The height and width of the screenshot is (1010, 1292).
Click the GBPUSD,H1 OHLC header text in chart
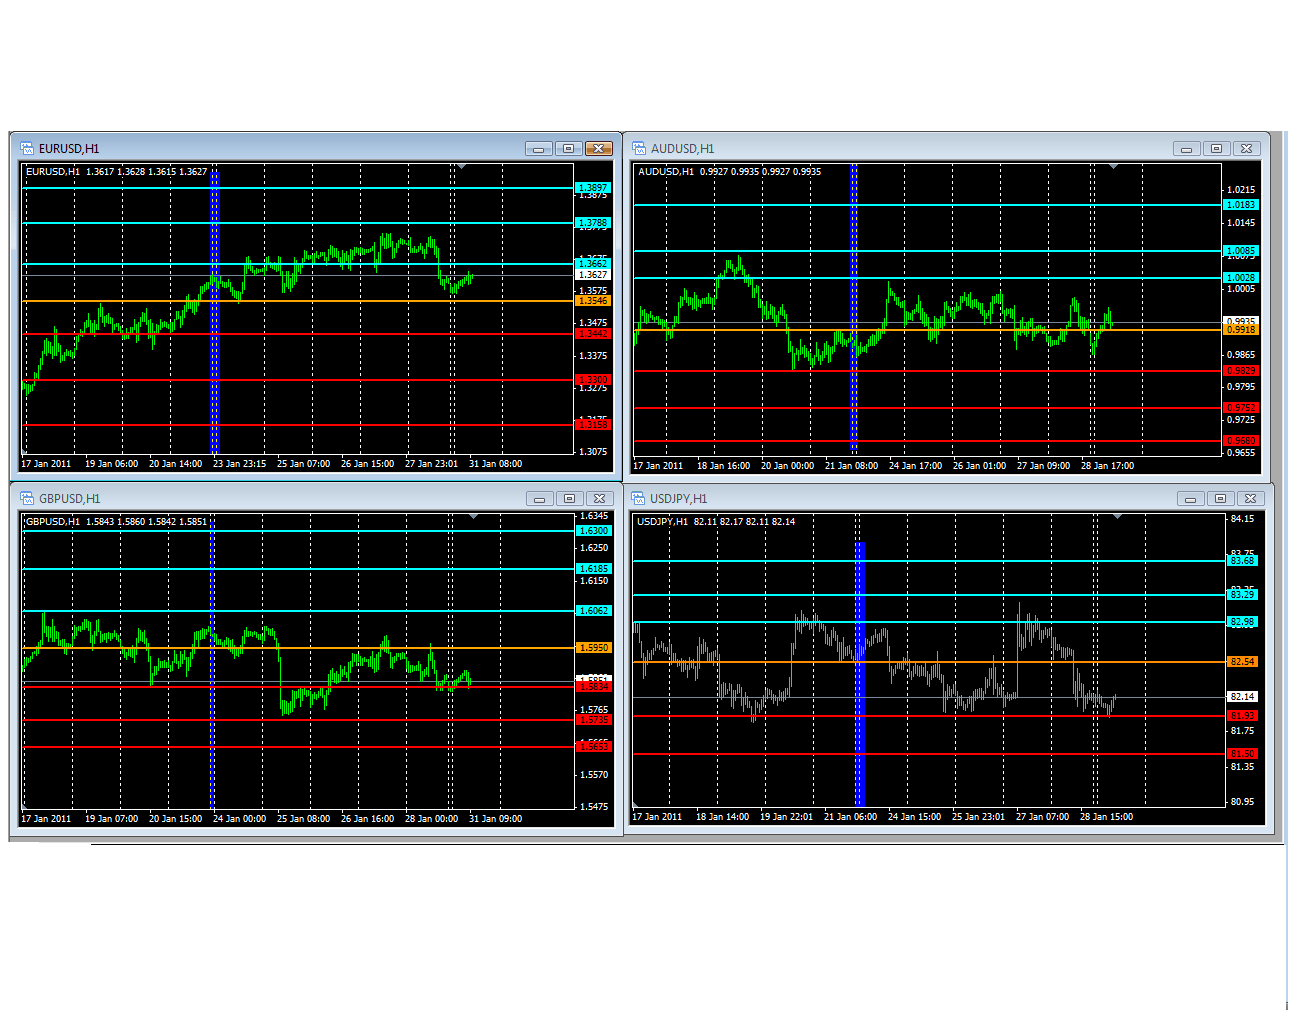(116, 522)
